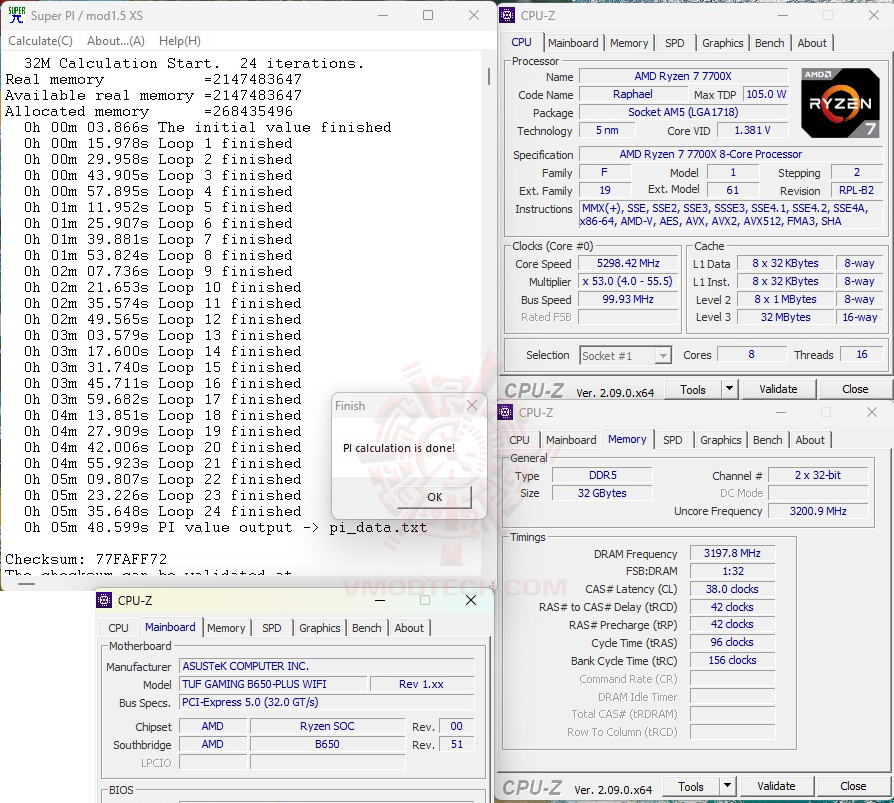This screenshot has height=803, width=894.
Task: Select CPU tab in bottom Mainboard CPU-Z window
Action: pos(118,628)
